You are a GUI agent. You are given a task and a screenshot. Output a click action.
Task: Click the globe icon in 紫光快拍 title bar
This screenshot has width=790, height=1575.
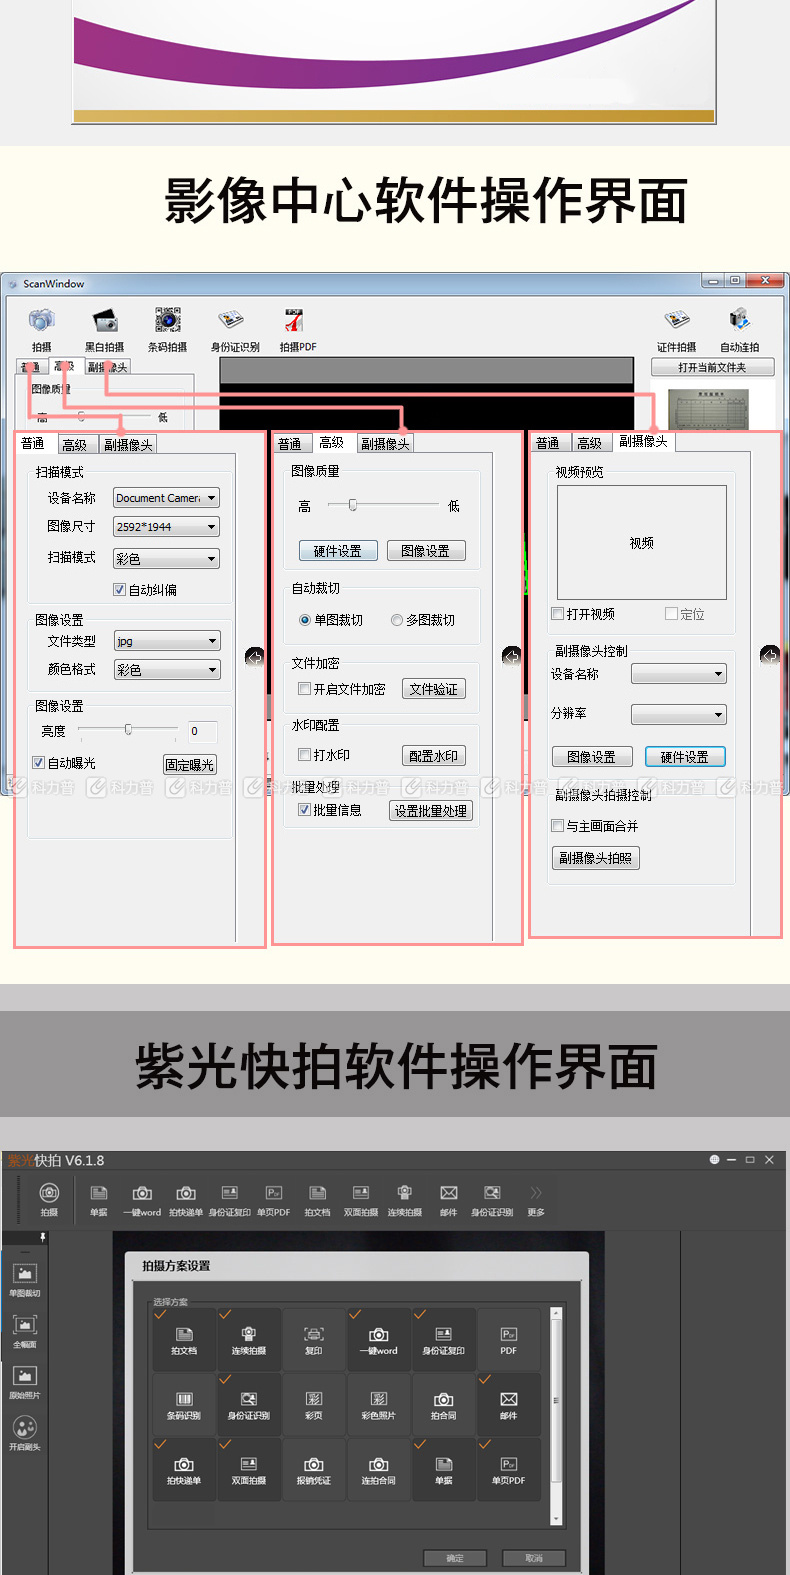(x=714, y=1160)
